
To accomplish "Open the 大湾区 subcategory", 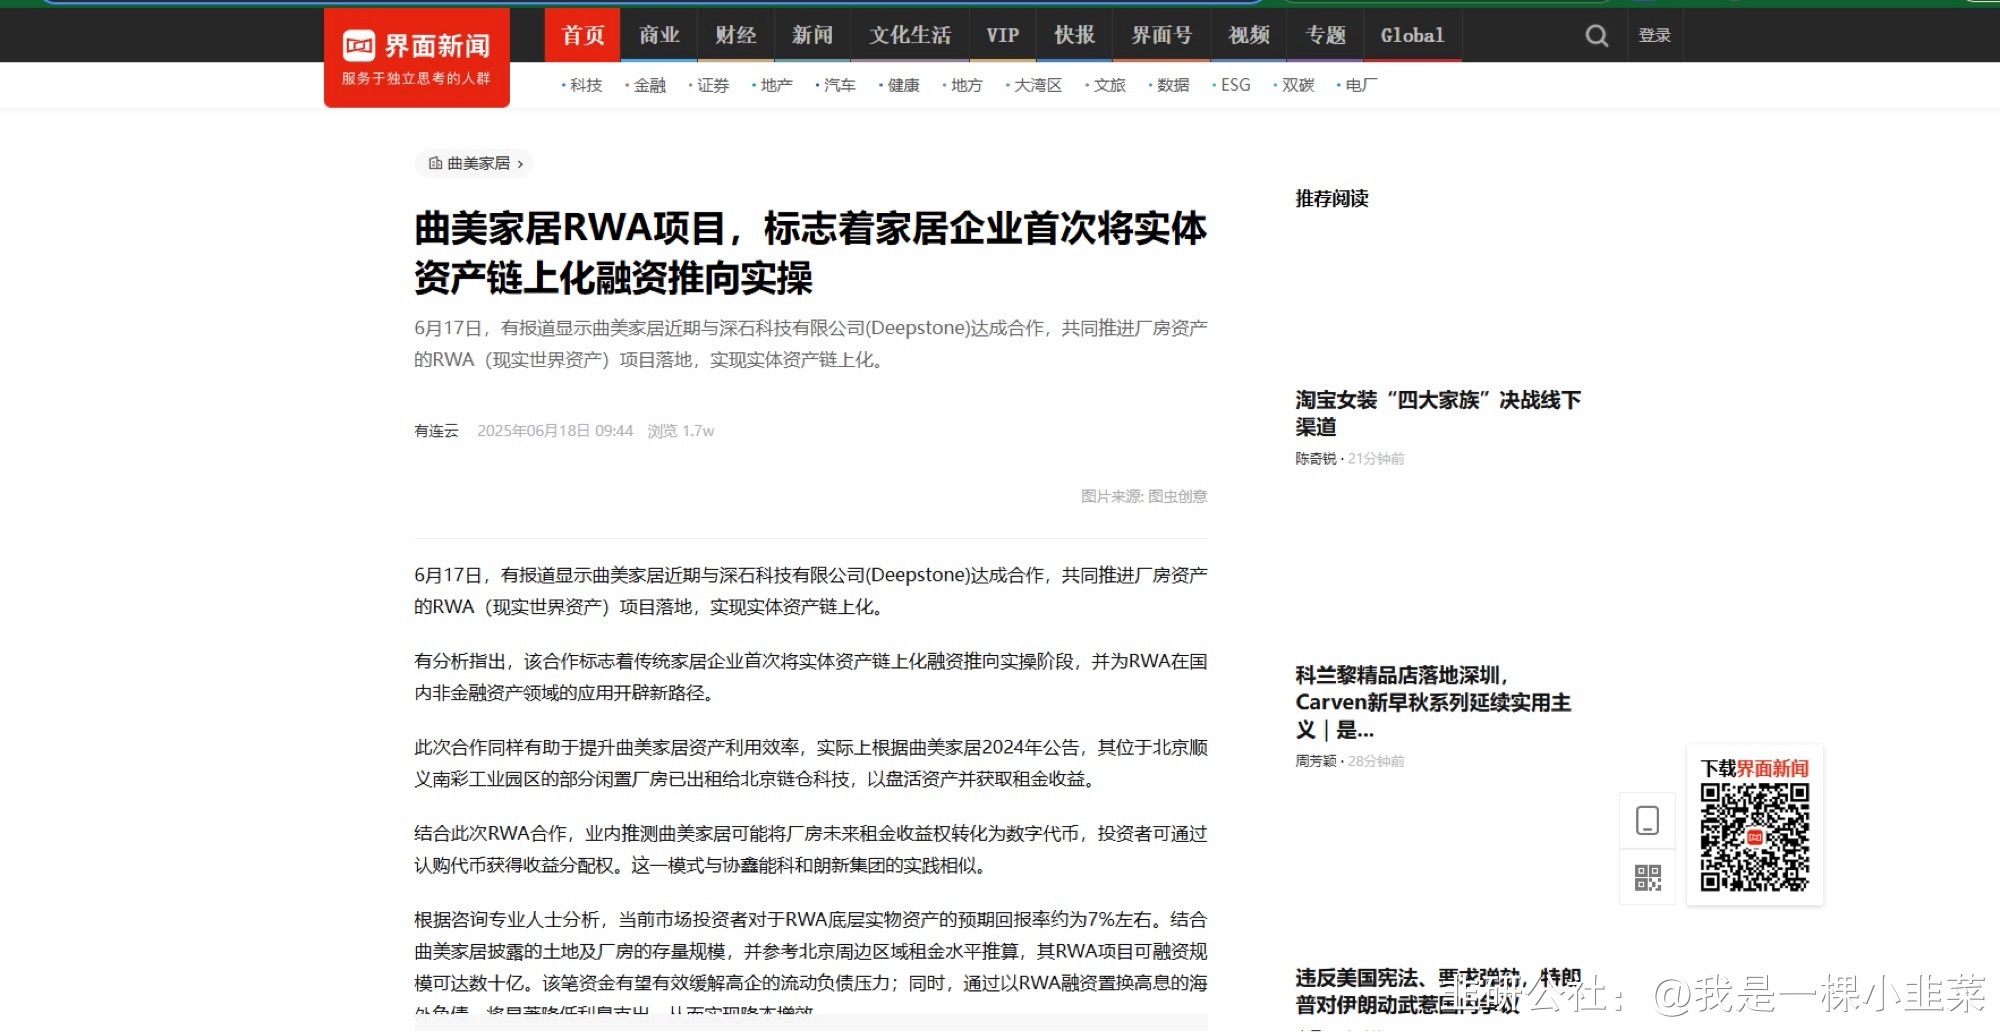I will pyautogui.click(x=1037, y=85).
